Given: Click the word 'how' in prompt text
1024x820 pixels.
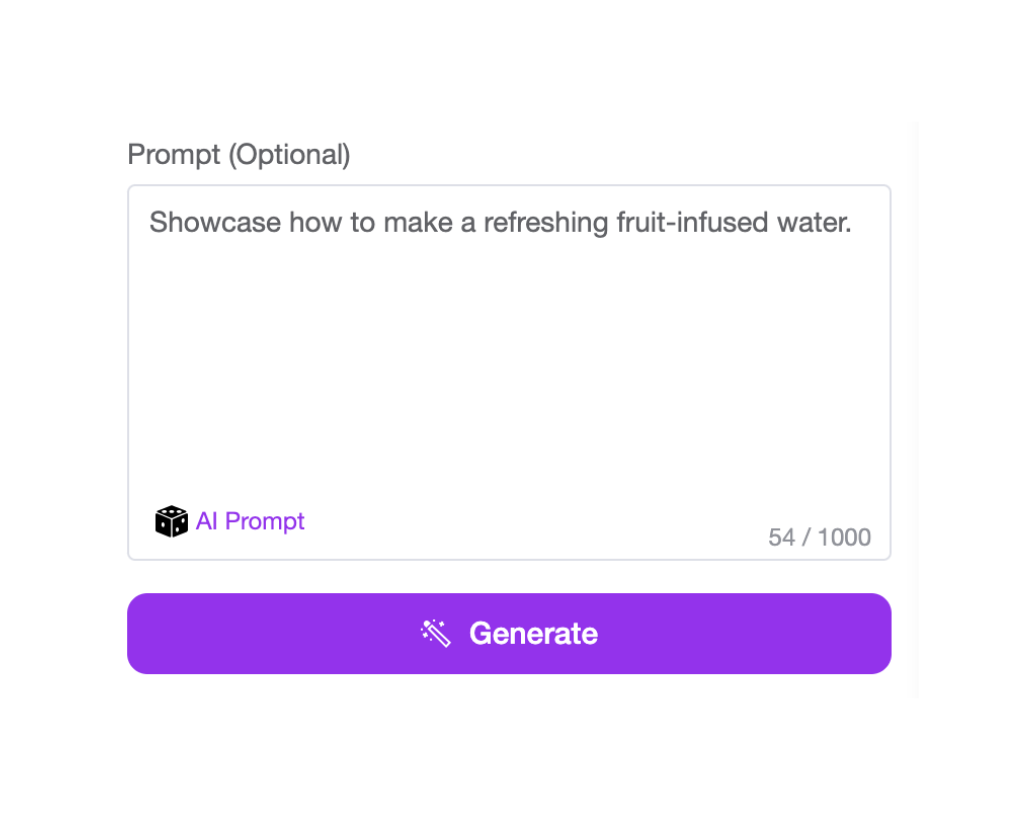Looking at the screenshot, I should (315, 223).
